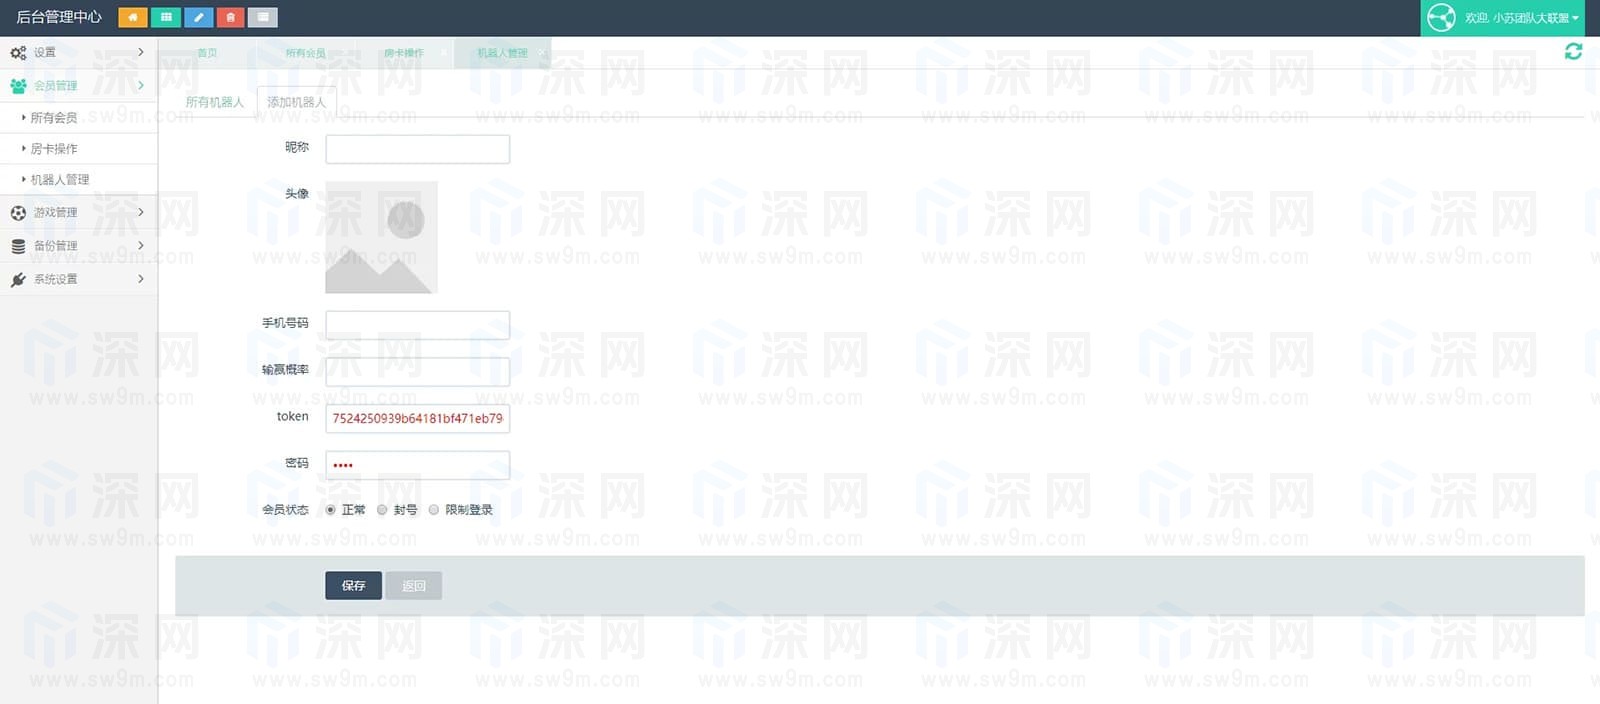Close the 机器人管理 tab
This screenshot has height=704, width=1600.
pyautogui.click(x=542, y=53)
